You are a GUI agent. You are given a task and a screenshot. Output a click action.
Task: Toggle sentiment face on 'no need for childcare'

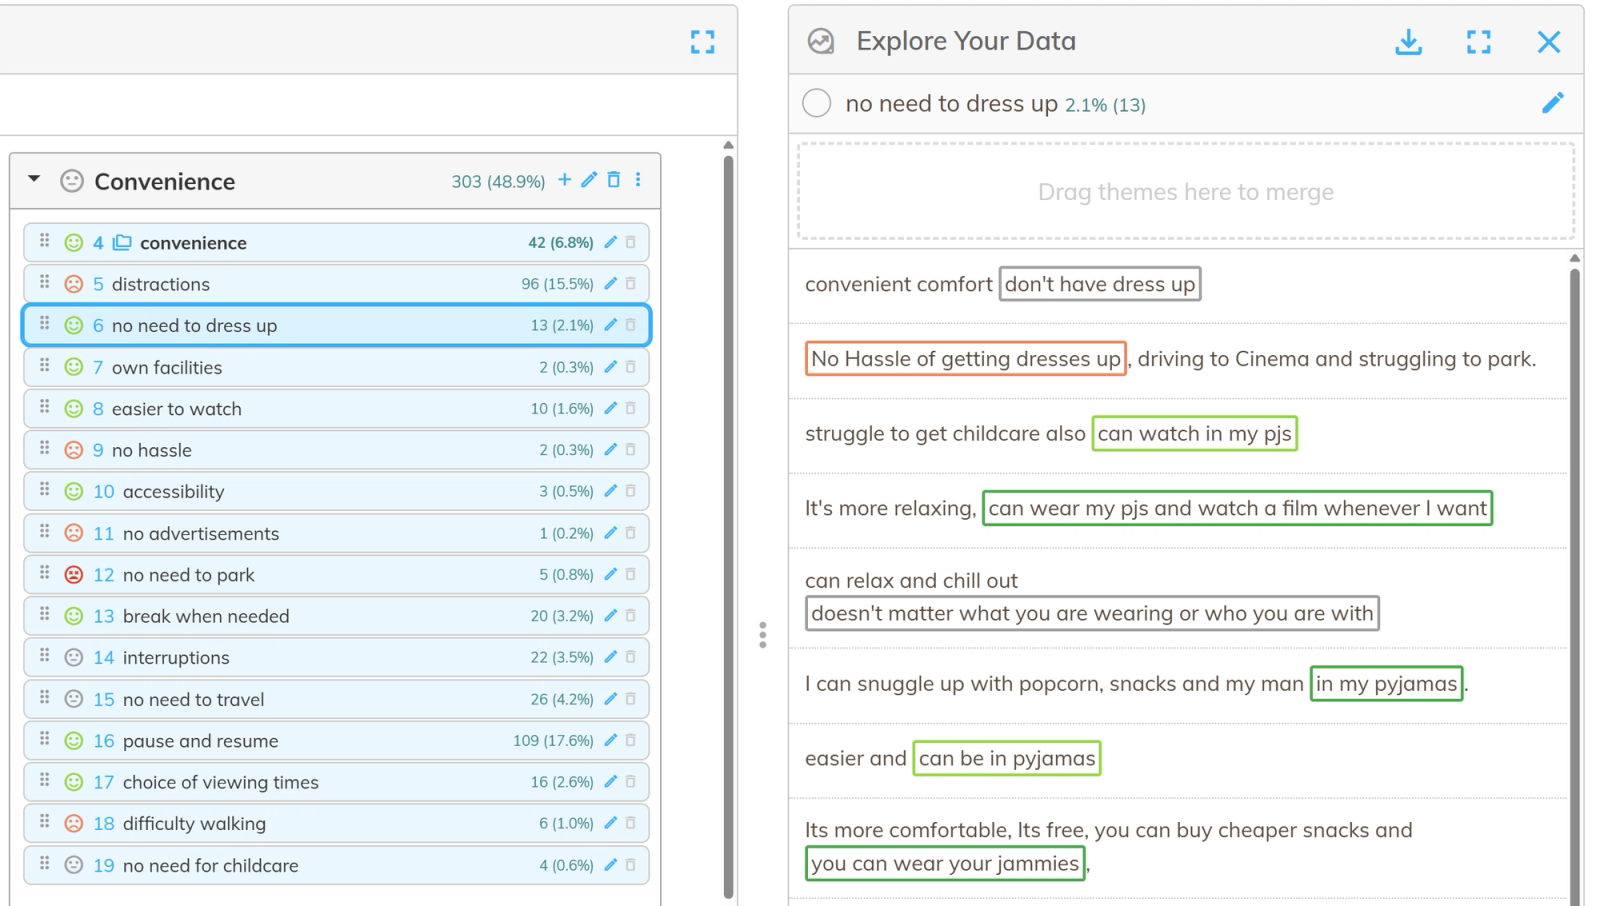click(73, 865)
